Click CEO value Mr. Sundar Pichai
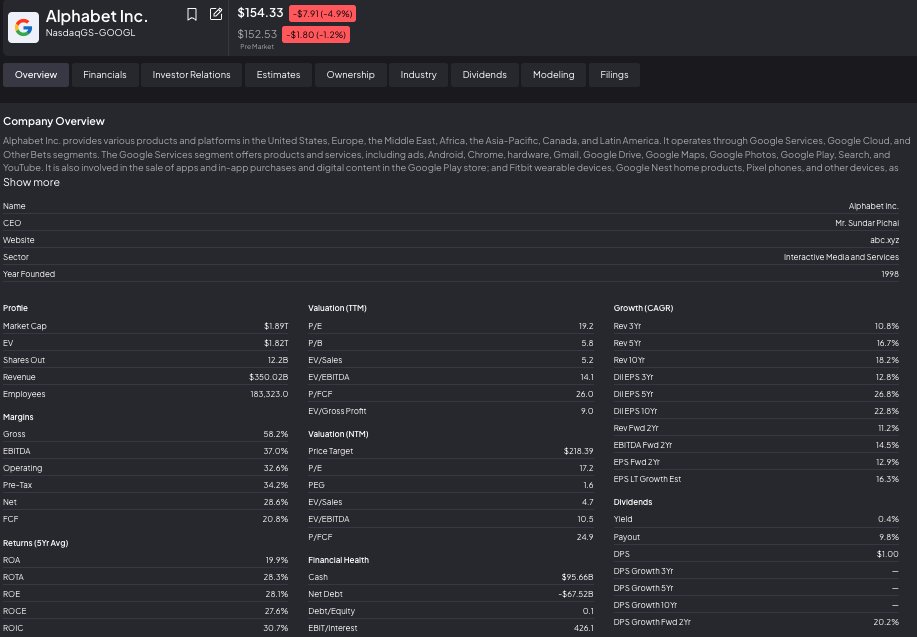 click(867, 223)
